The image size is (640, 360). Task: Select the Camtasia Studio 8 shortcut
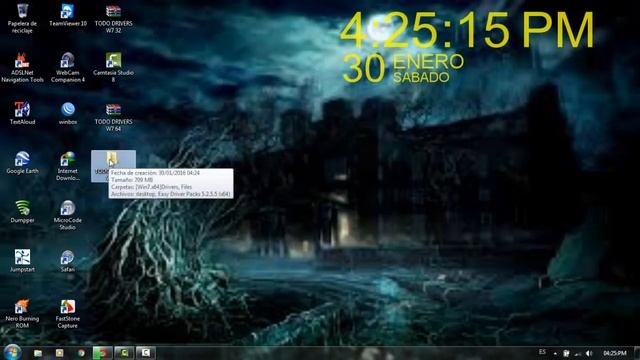coord(113,68)
